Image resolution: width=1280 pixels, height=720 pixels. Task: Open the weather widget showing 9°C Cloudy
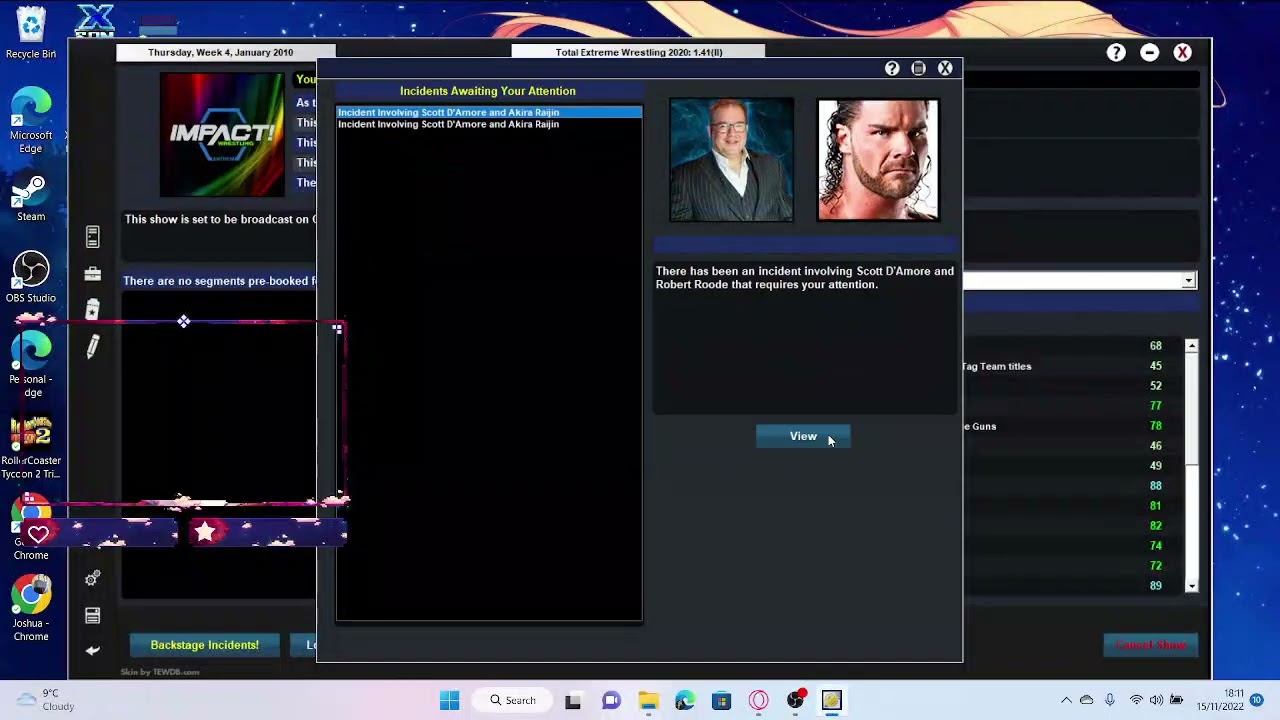coord(45,700)
